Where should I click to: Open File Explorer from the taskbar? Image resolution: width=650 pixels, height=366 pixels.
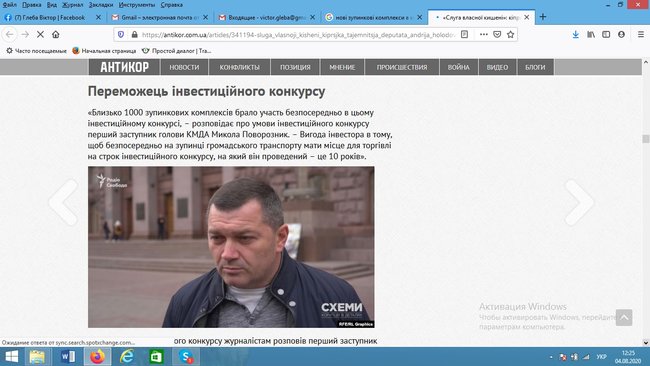tap(37, 356)
